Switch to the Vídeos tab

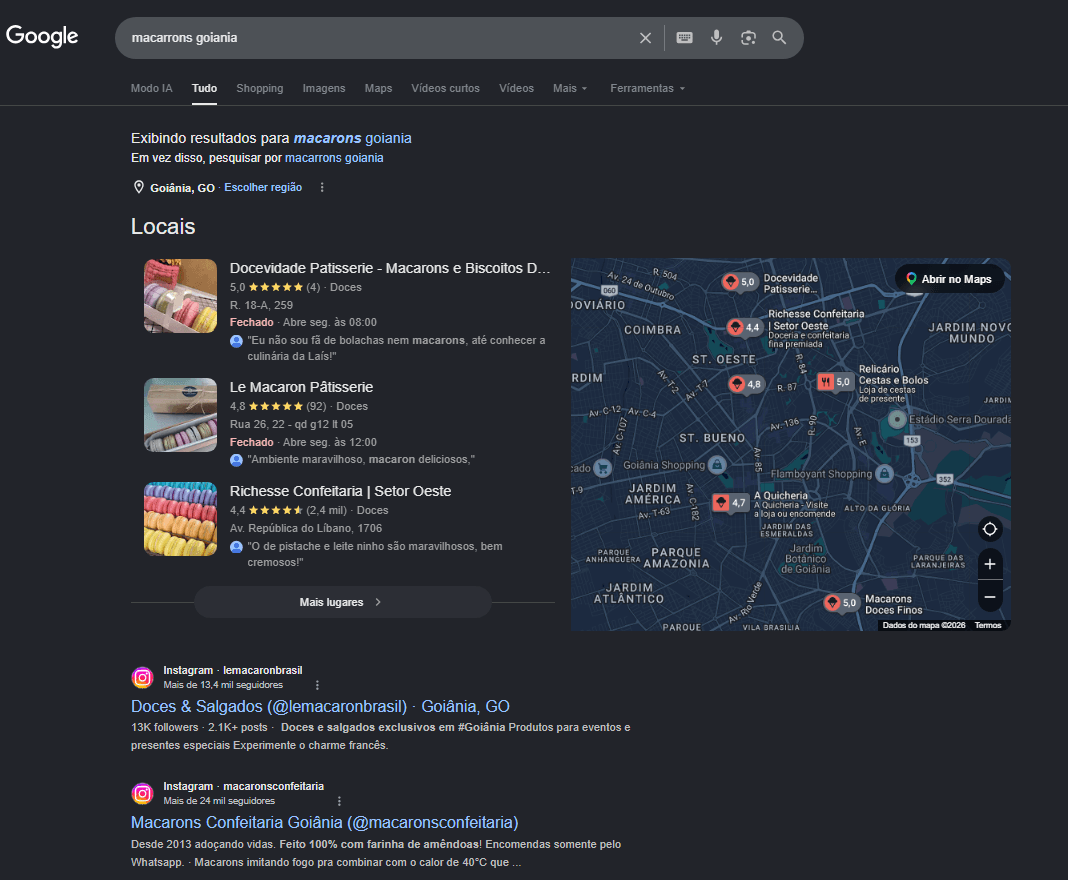pyautogui.click(x=516, y=89)
